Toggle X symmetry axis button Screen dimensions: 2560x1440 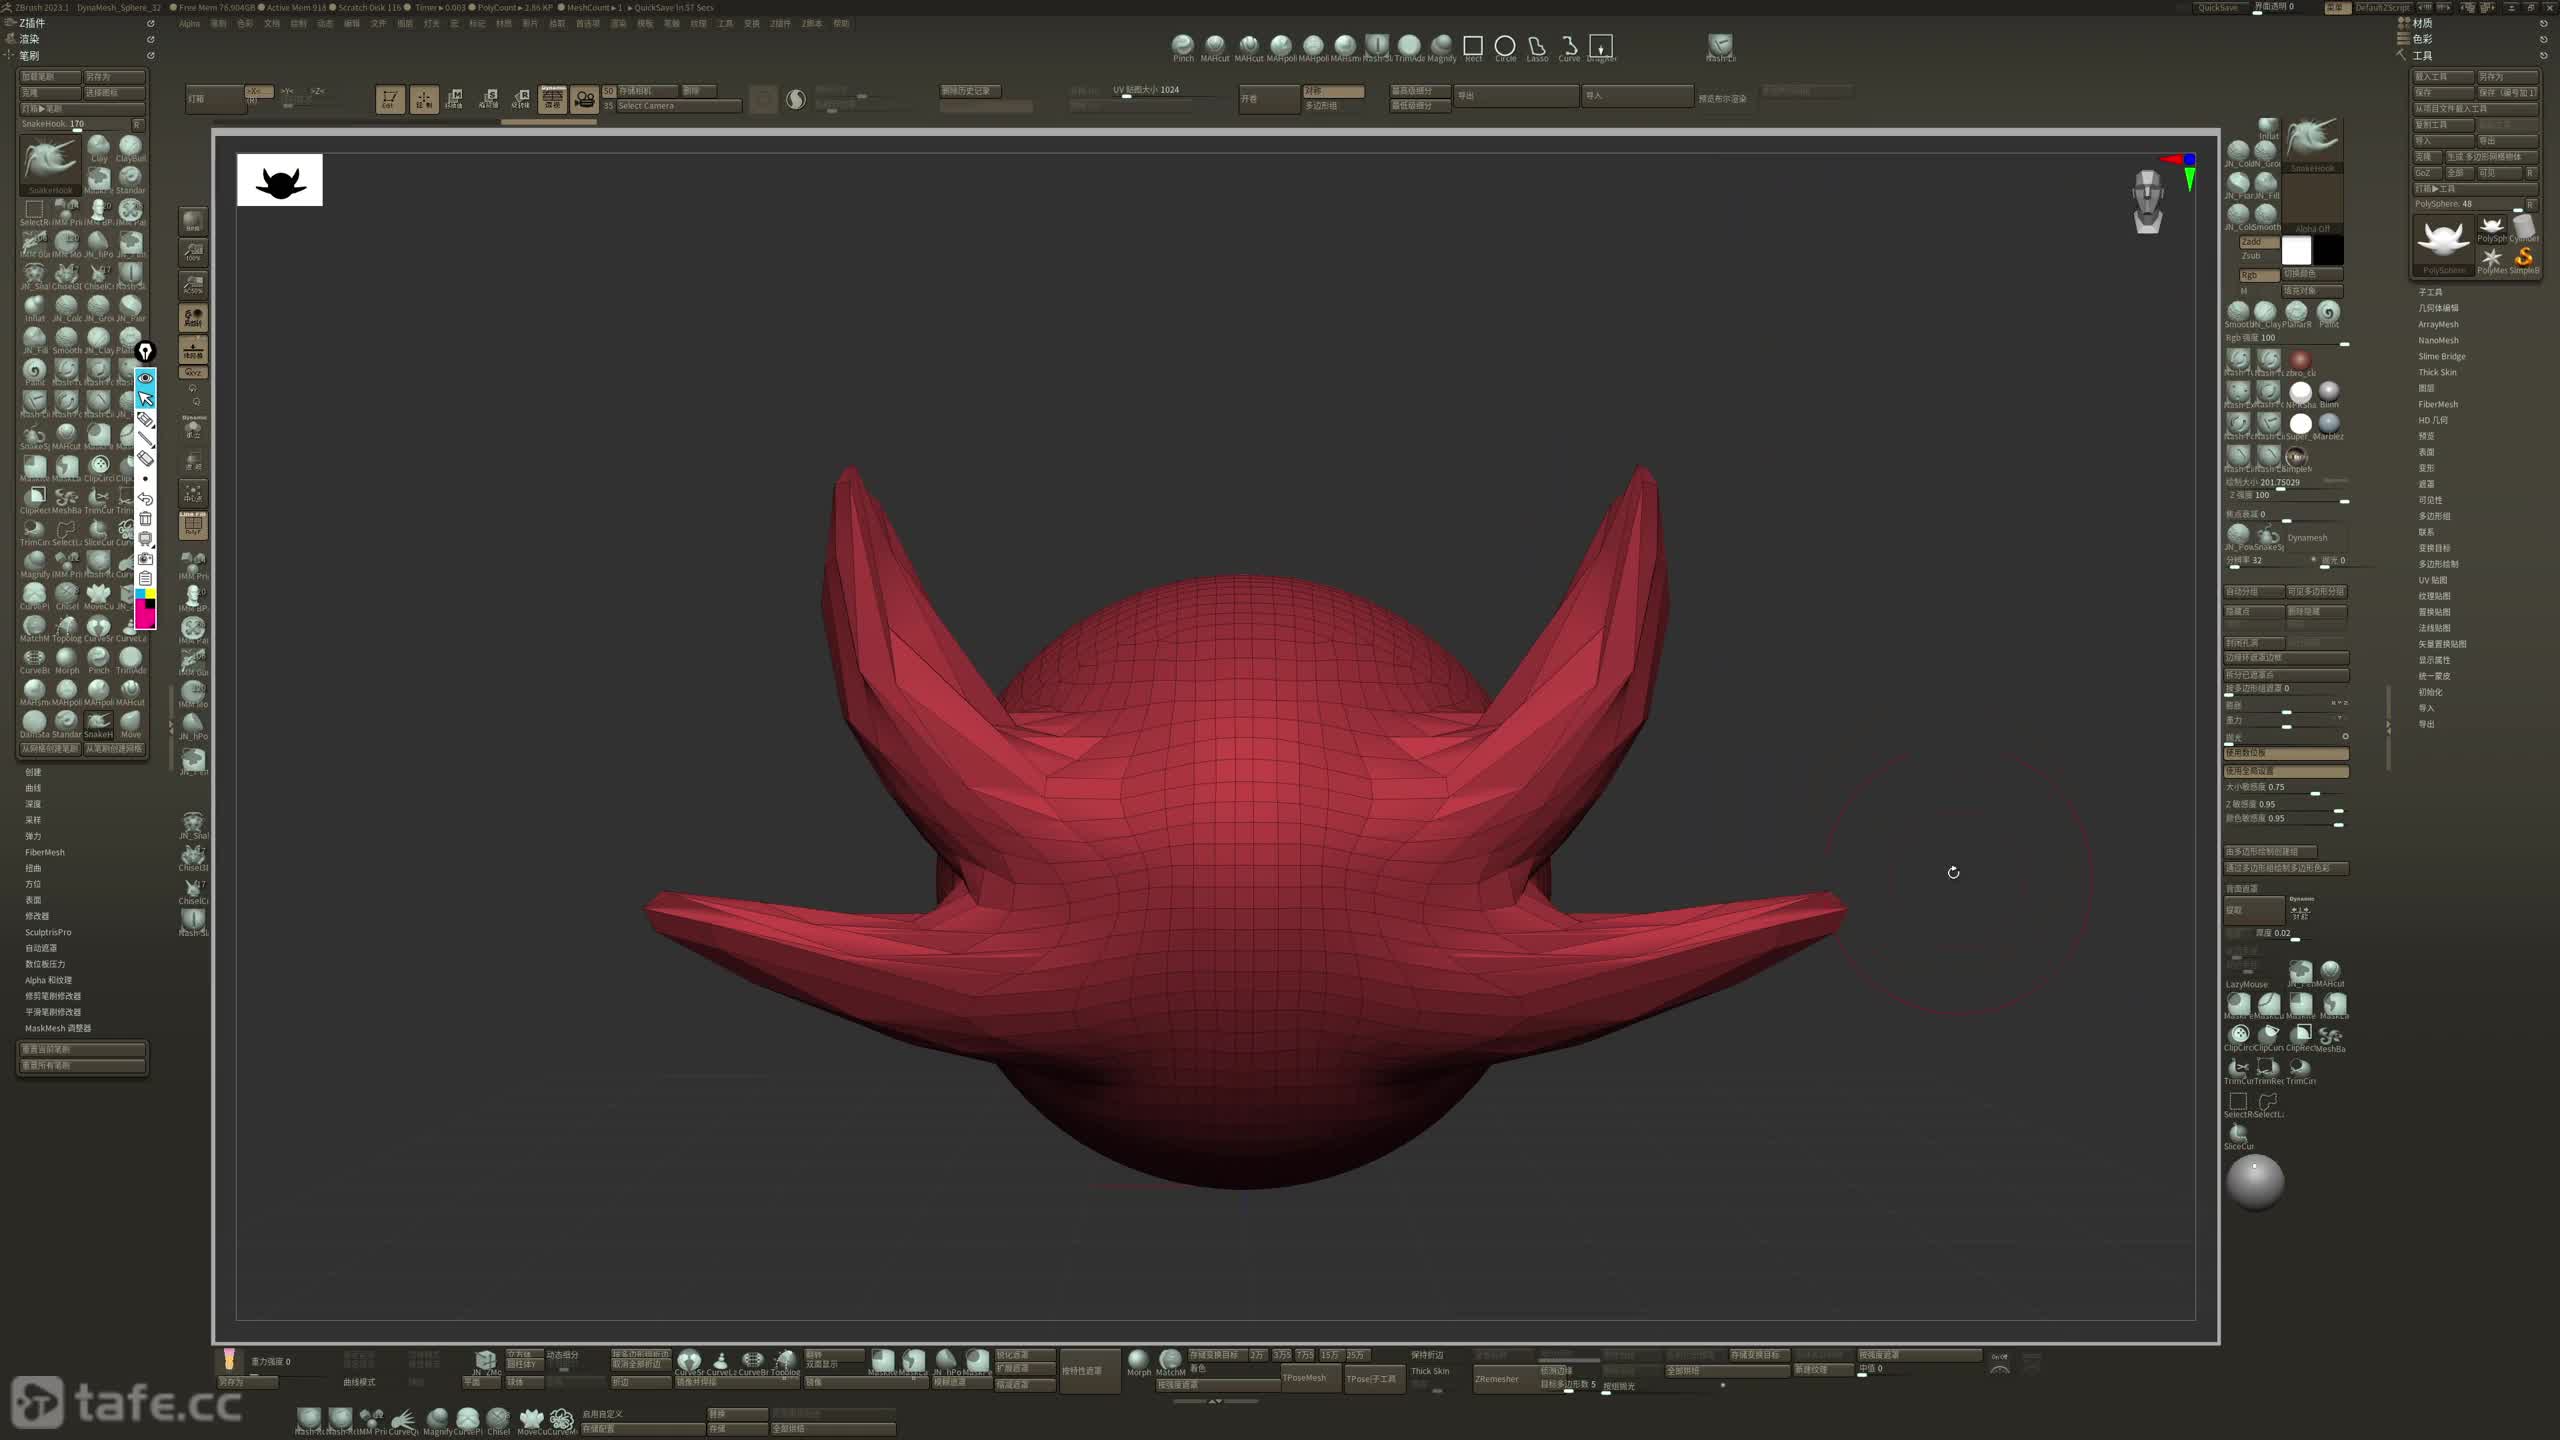[259, 92]
